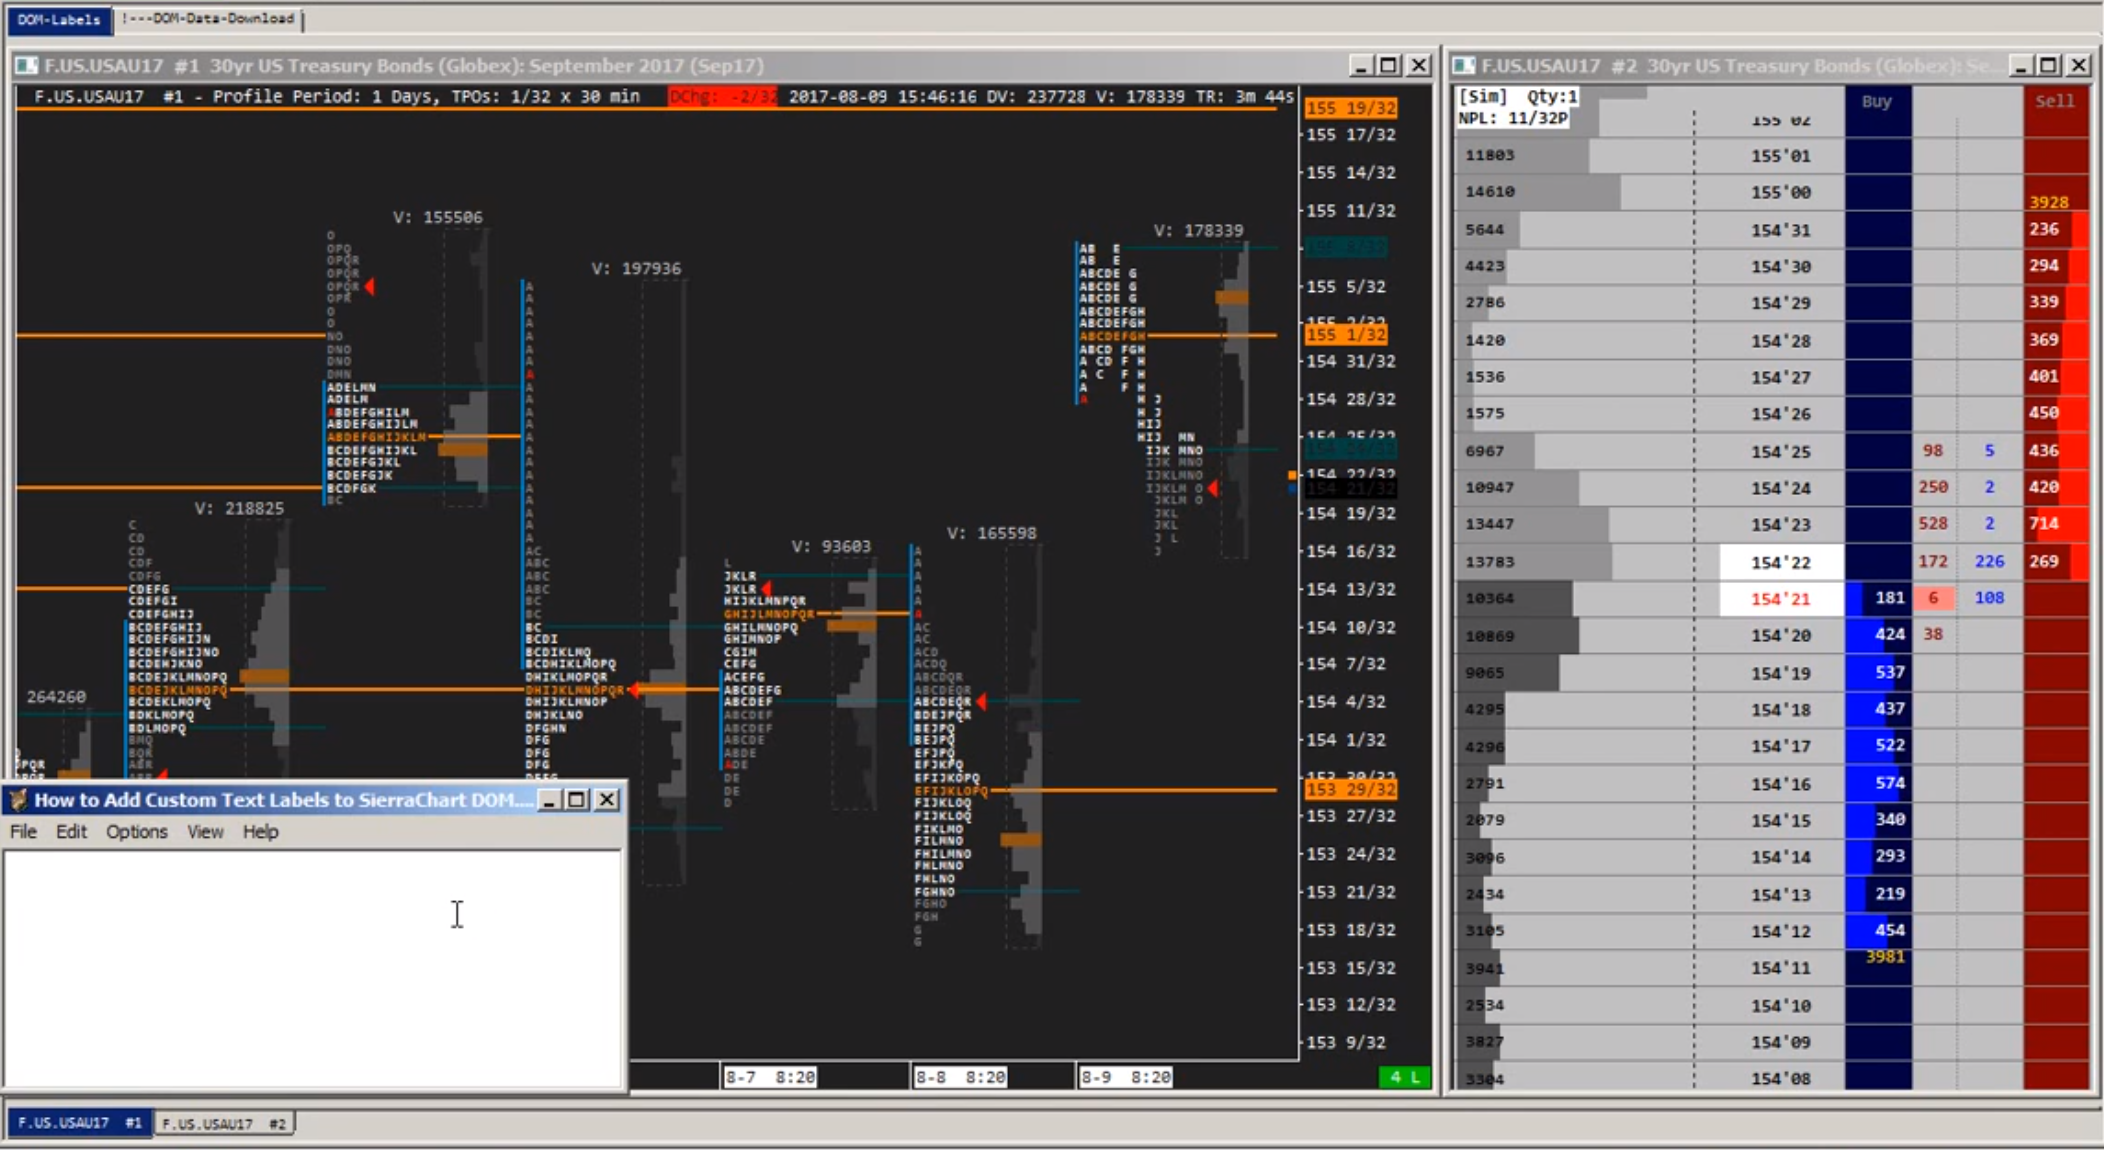Image resolution: width=2104 pixels, height=1150 pixels.
Task: Click the volume value 14610 in DOM
Action: (1490, 191)
